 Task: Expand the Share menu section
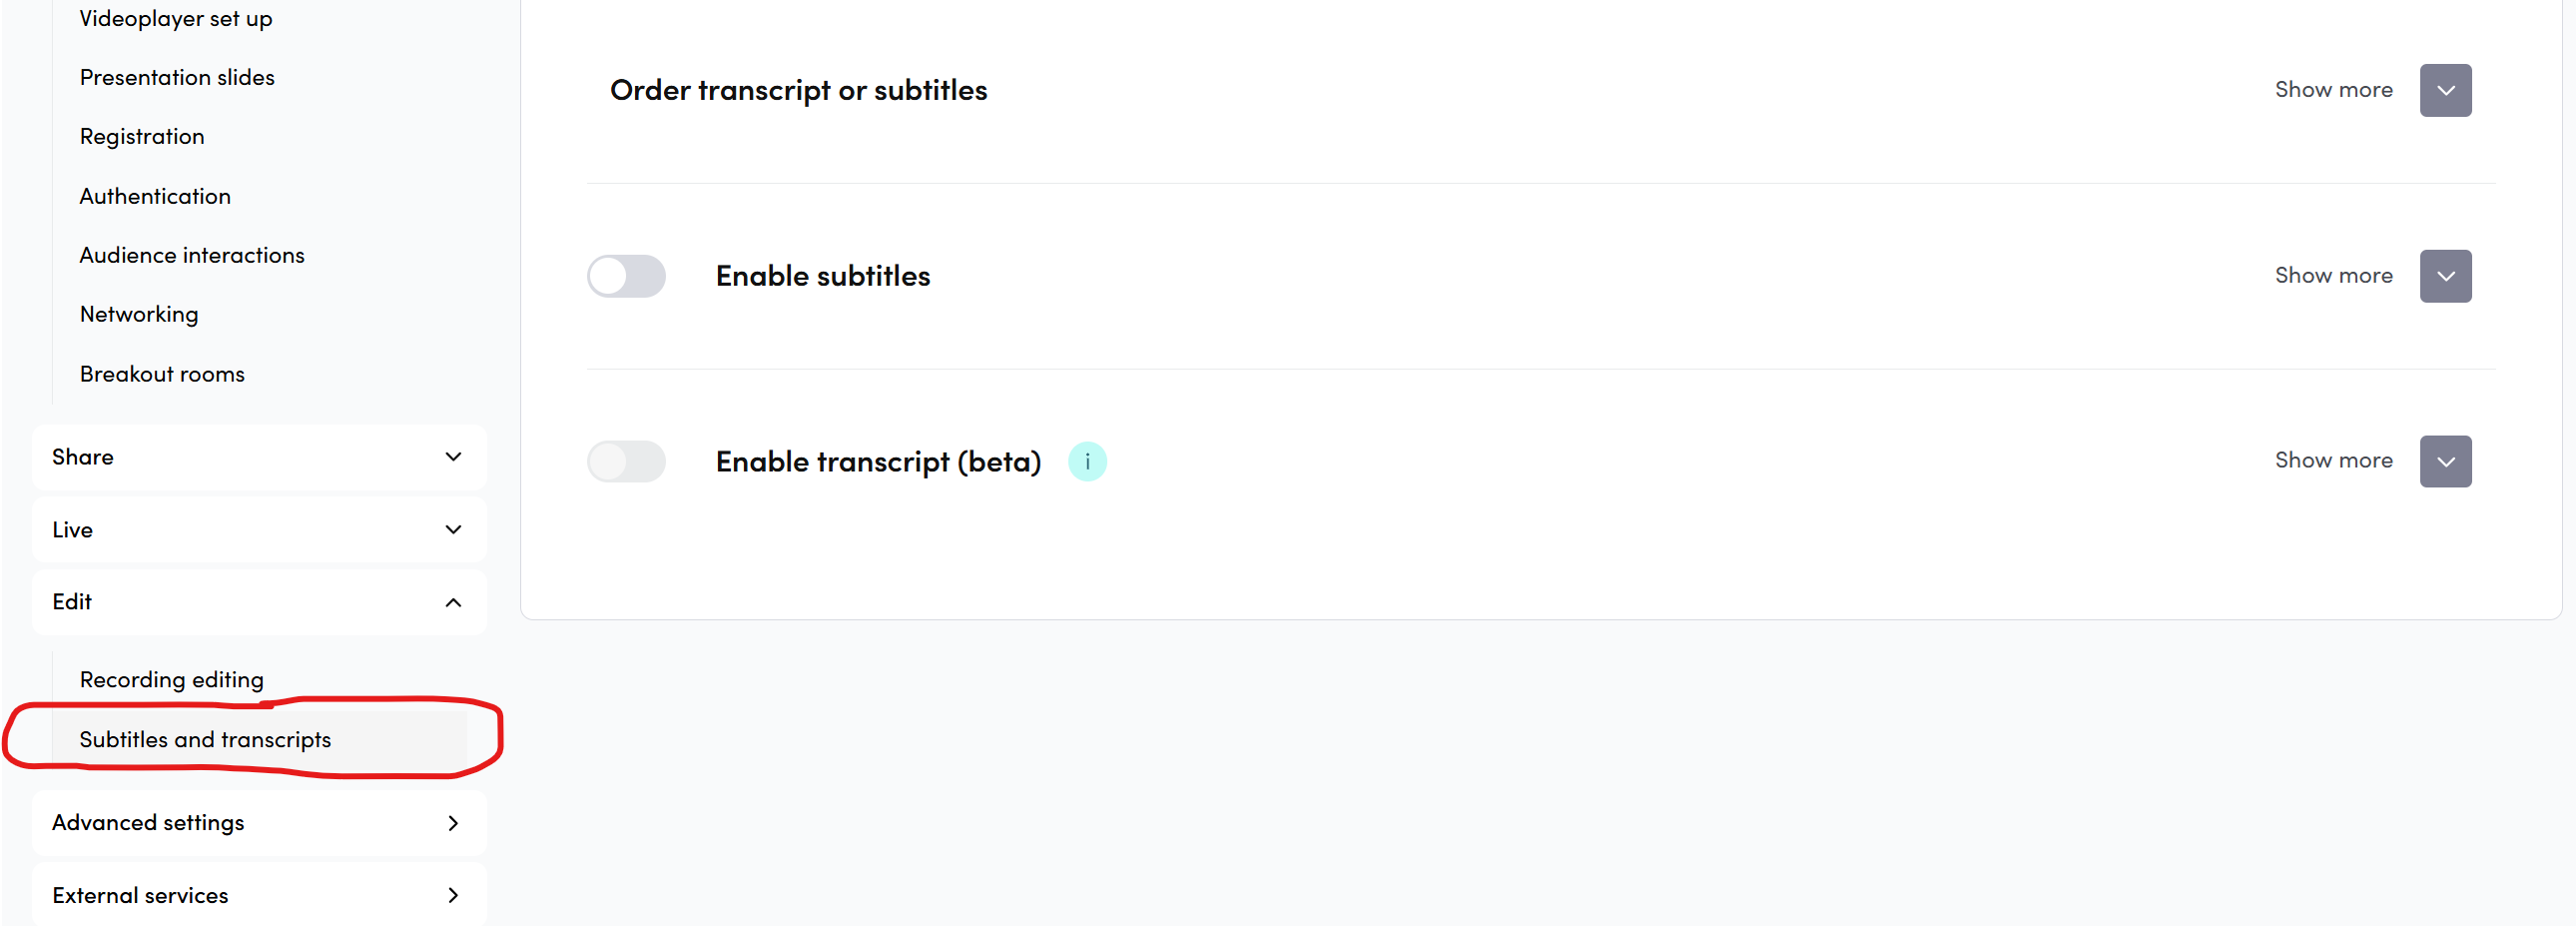click(259, 457)
